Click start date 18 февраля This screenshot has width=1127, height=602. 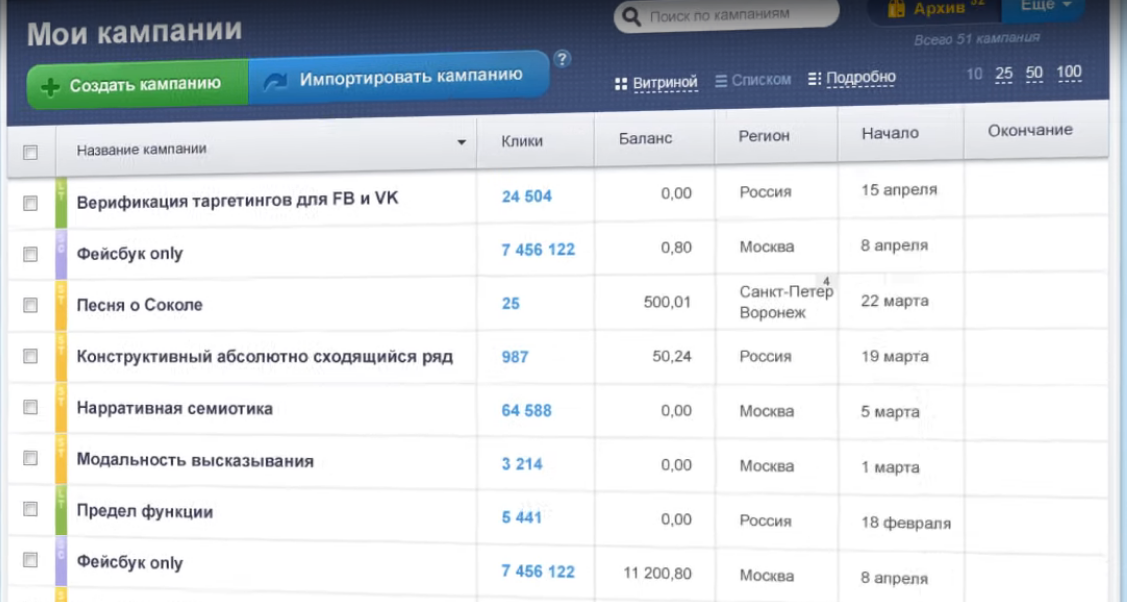[906, 523]
